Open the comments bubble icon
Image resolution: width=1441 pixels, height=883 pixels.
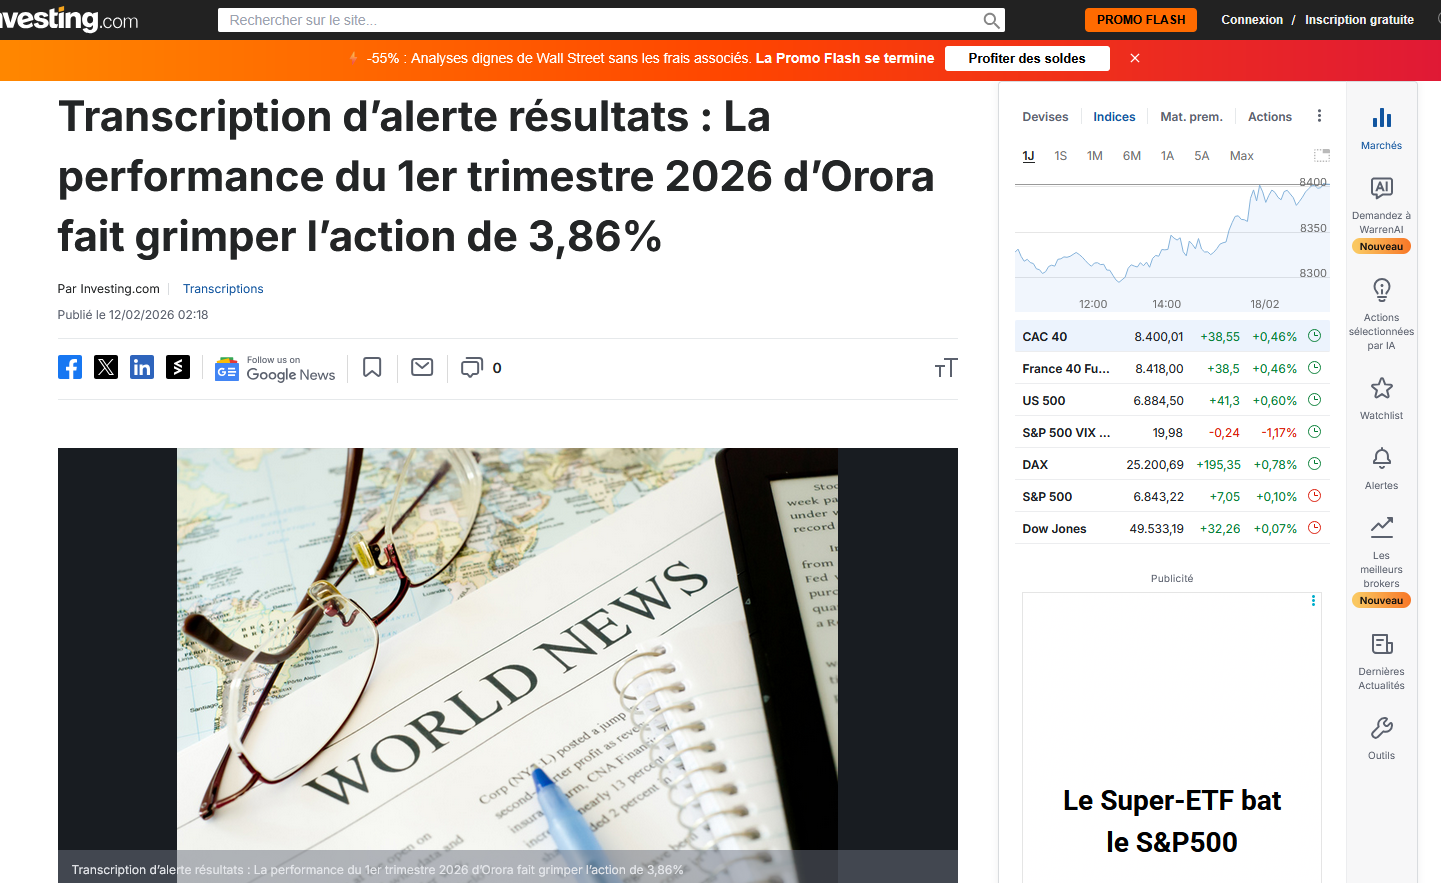point(471,368)
